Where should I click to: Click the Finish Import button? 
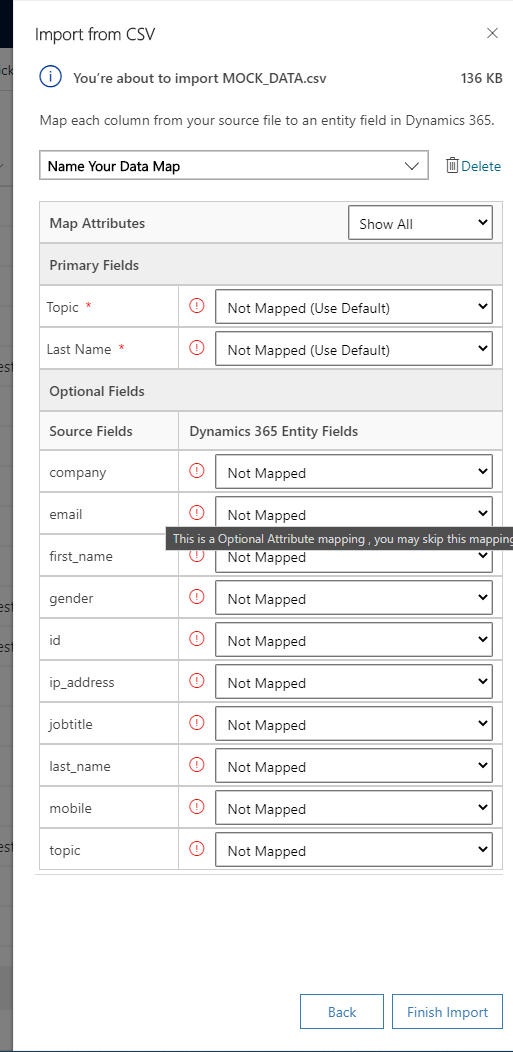(447, 1011)
